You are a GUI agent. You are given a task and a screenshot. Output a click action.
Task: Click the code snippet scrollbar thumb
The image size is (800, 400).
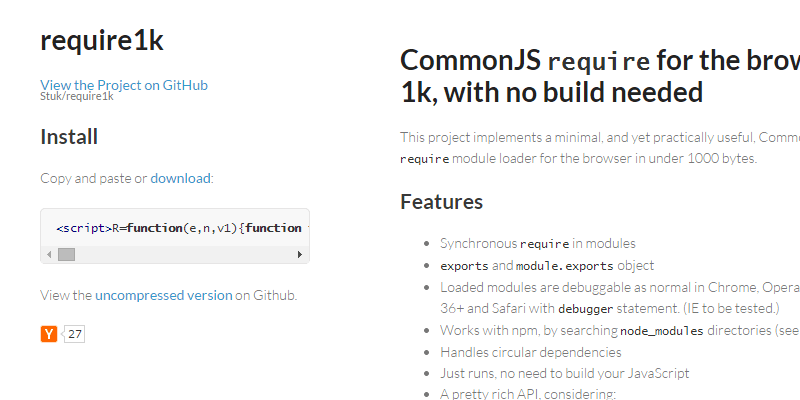[x=66, y=255]
